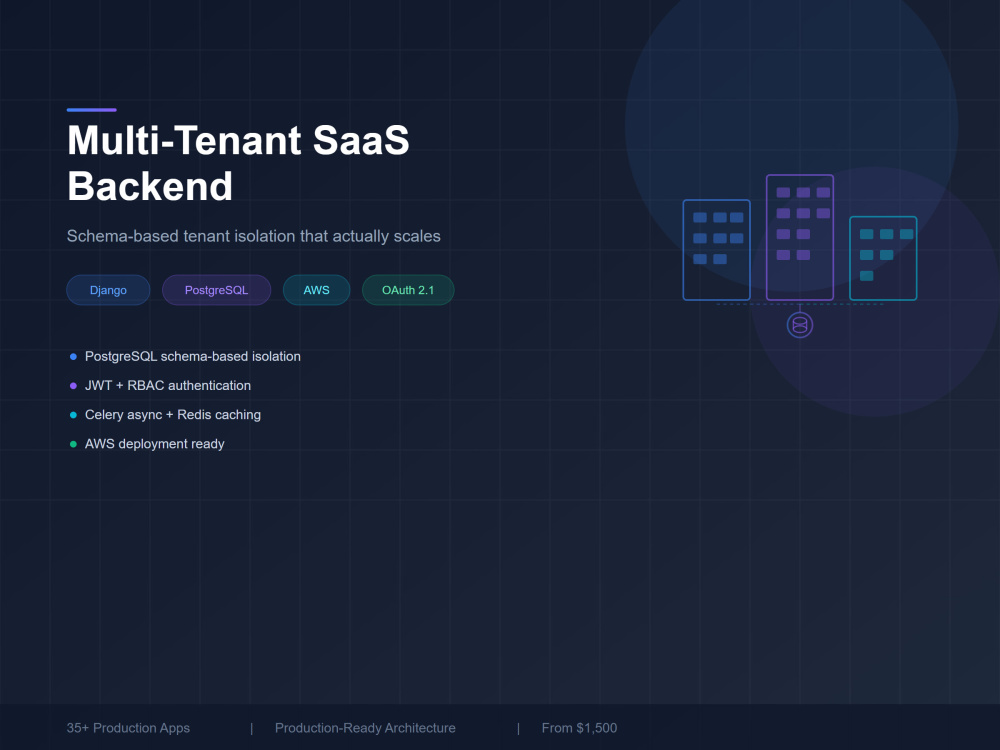Click the purple tenant building icon
This screenshot has height=750, width=1000.
[800, 237]
